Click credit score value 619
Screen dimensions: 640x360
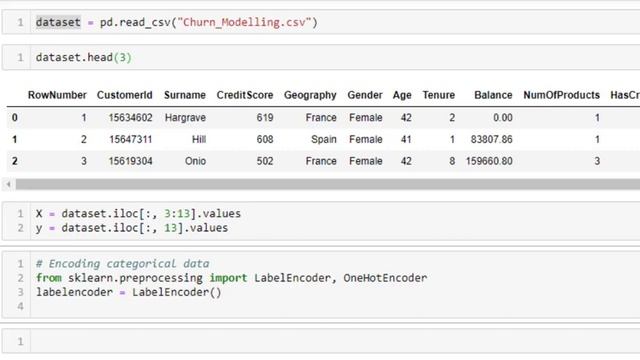coord(265,118)
